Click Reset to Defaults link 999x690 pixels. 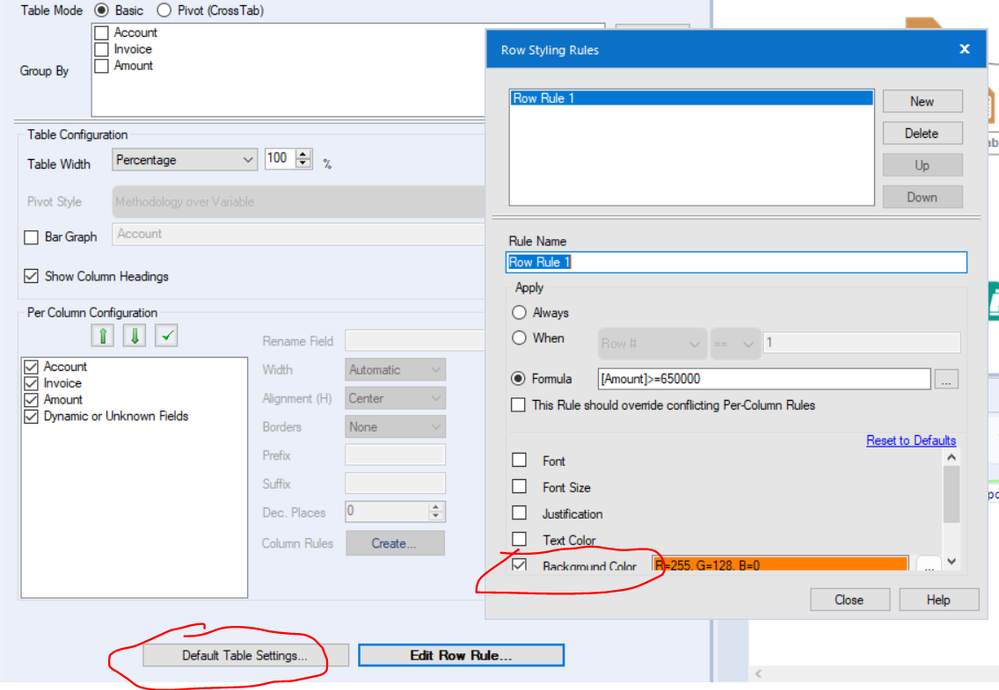click(910, 440)
